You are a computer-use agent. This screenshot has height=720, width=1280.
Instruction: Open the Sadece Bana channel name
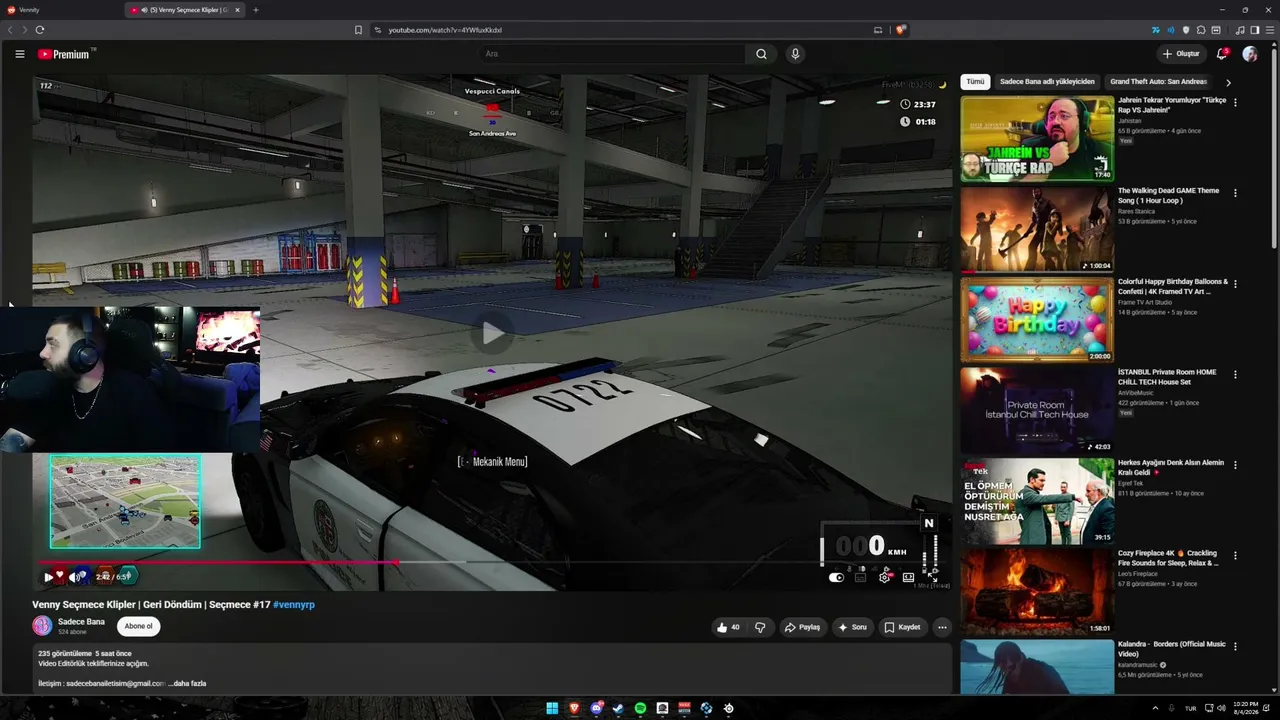click(81, 621)
